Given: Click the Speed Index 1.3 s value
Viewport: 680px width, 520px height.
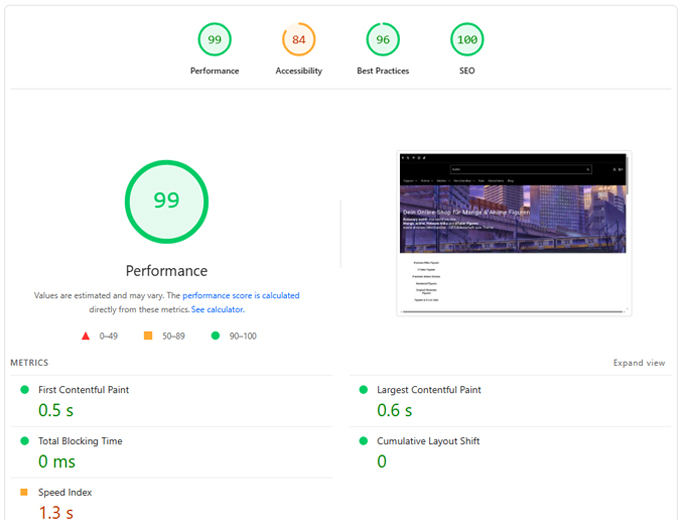Looking at the screenshot, I should (x=55, y=512).
